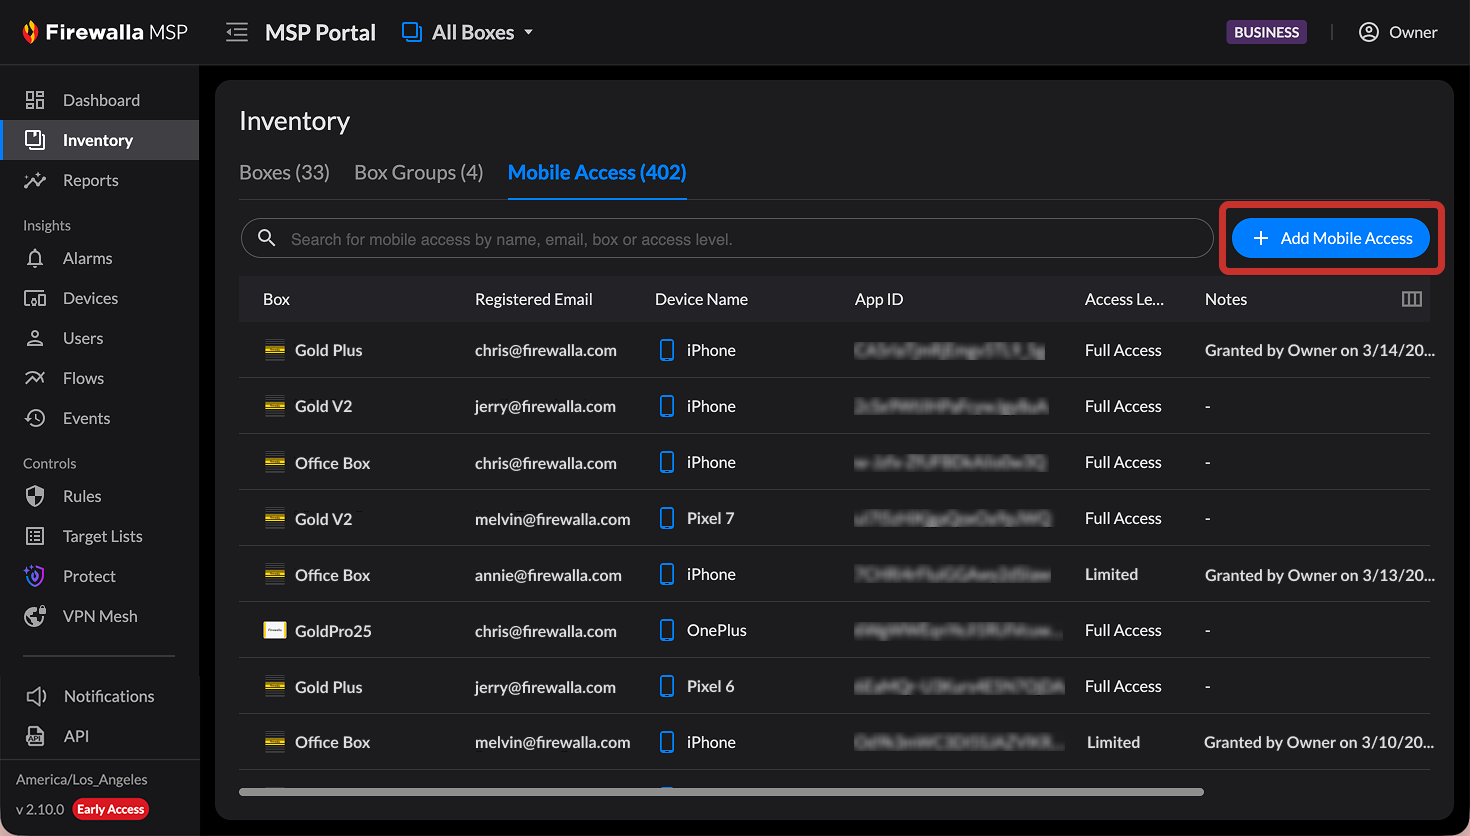1470x836 pixels.
Task: Open the Flows icon in sidebar
Action: (x=35, y=378)
